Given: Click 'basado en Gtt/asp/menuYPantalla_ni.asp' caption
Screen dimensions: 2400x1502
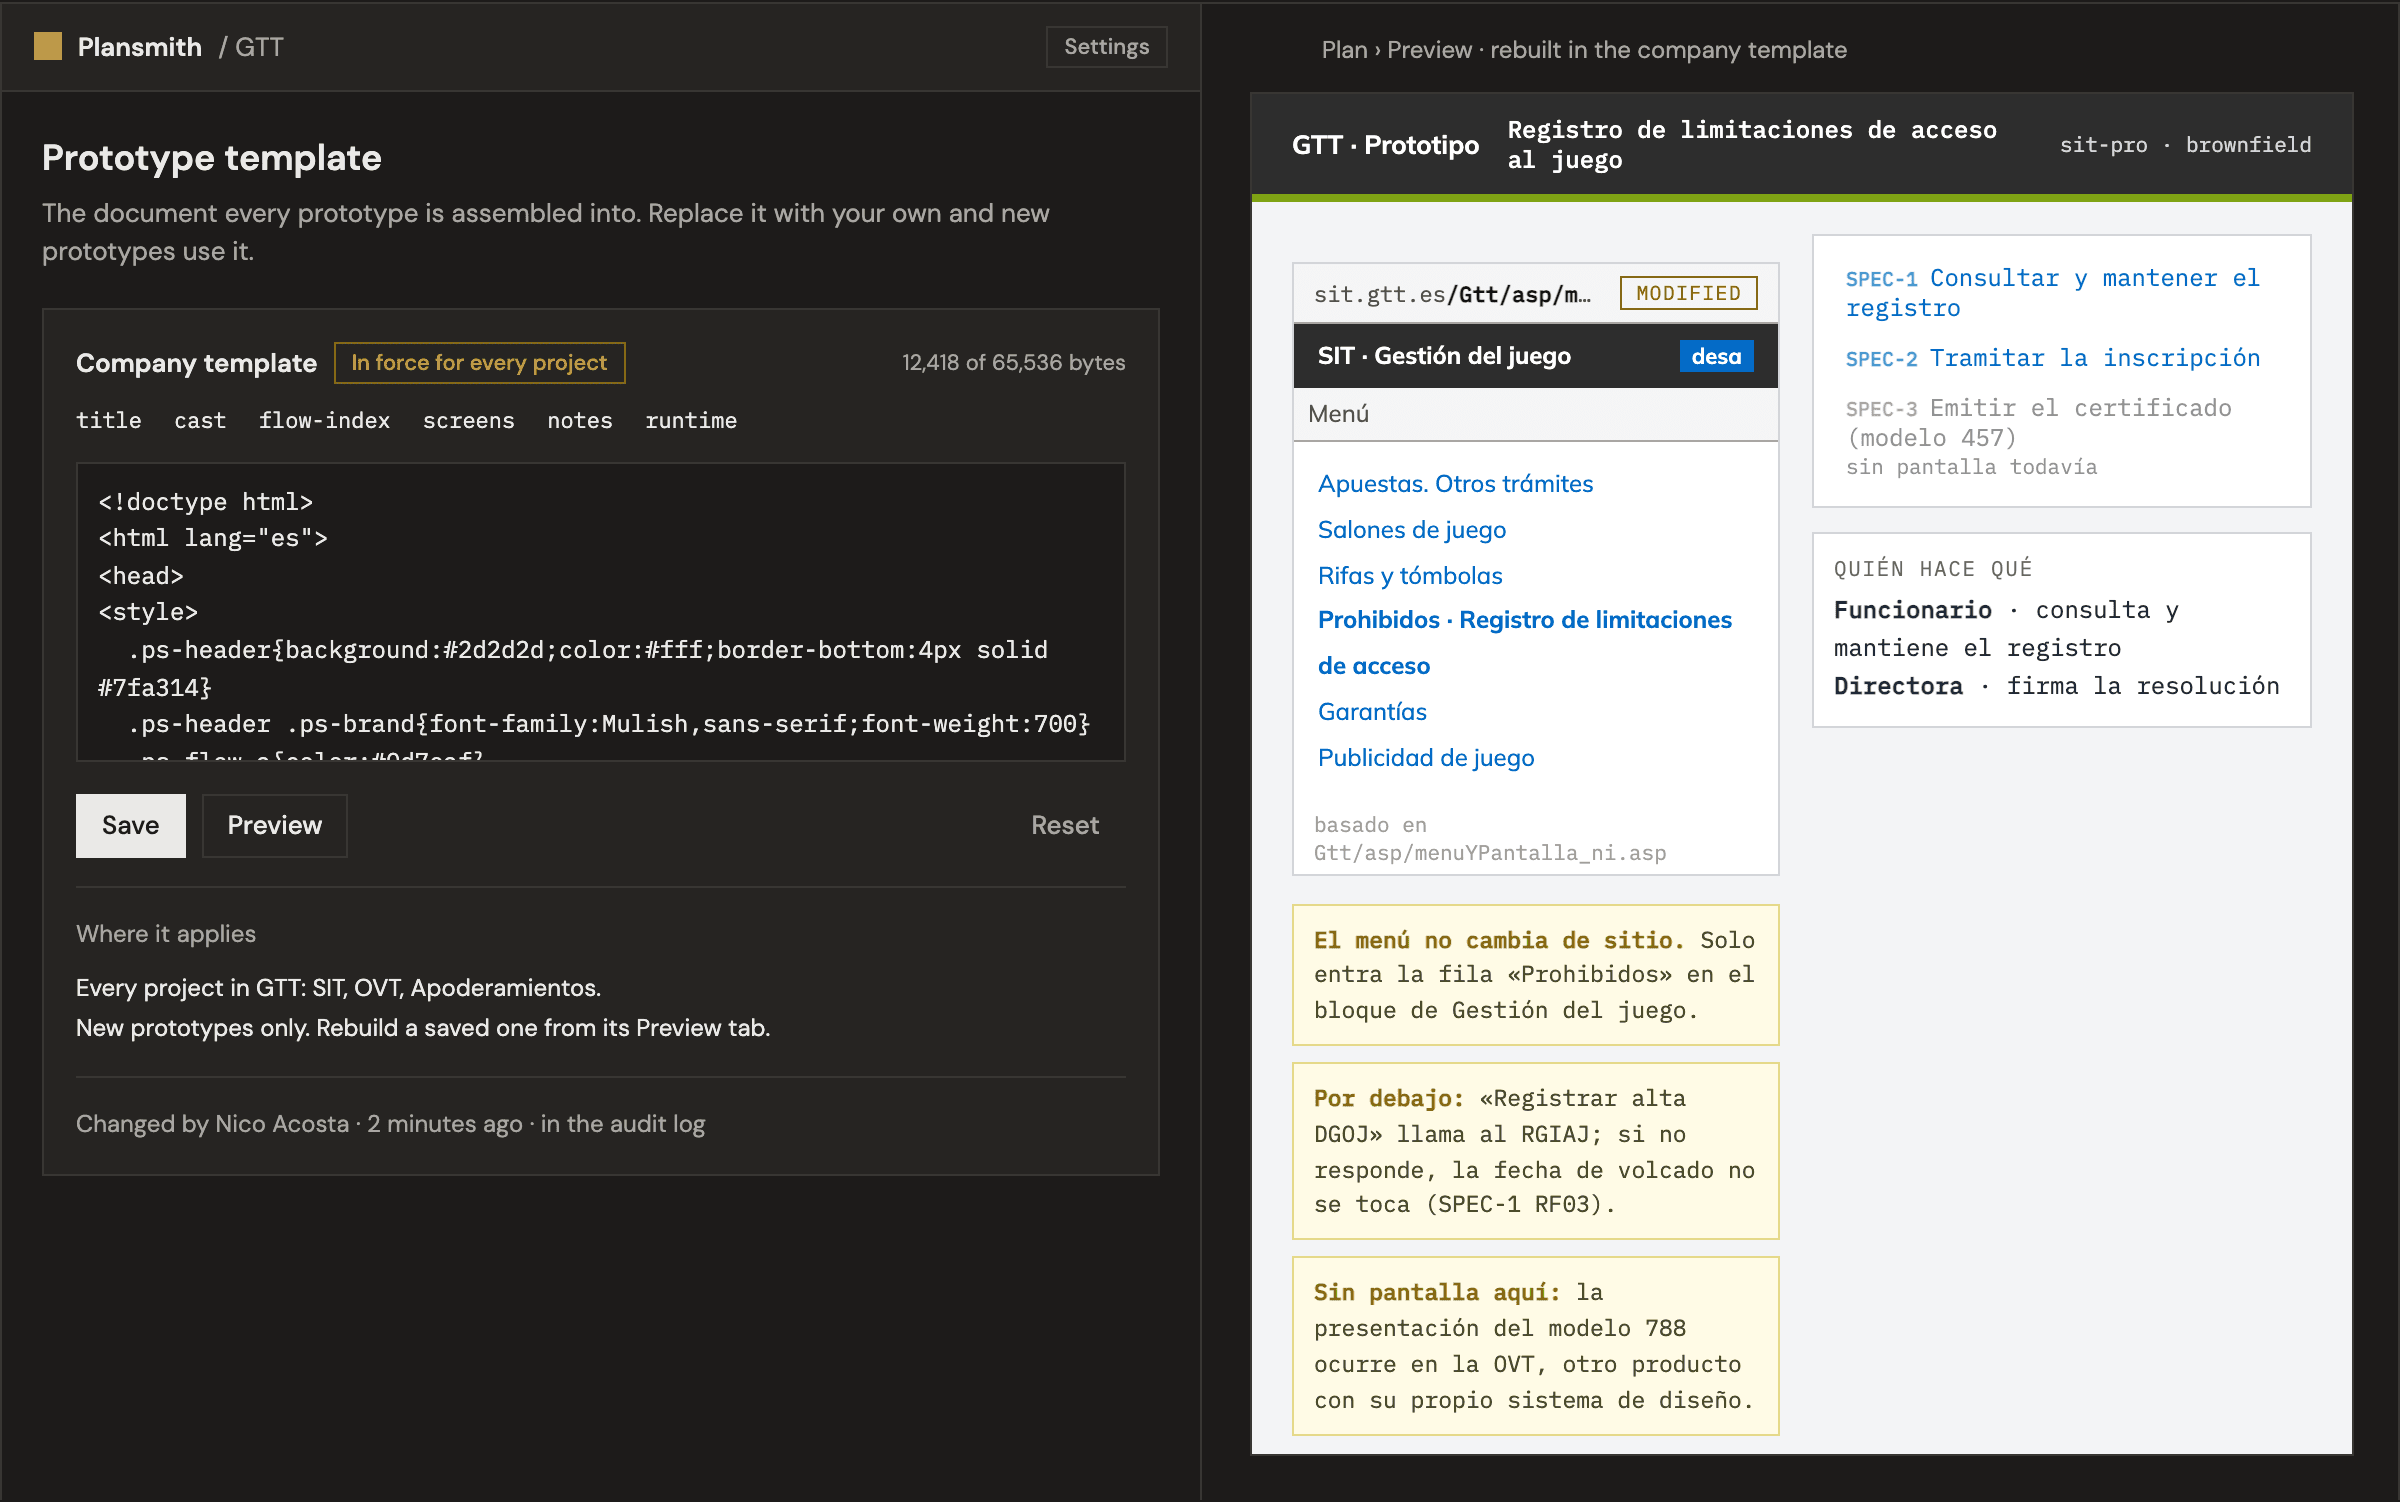Looking at the screenshot, I should [x=1489, y=839].
